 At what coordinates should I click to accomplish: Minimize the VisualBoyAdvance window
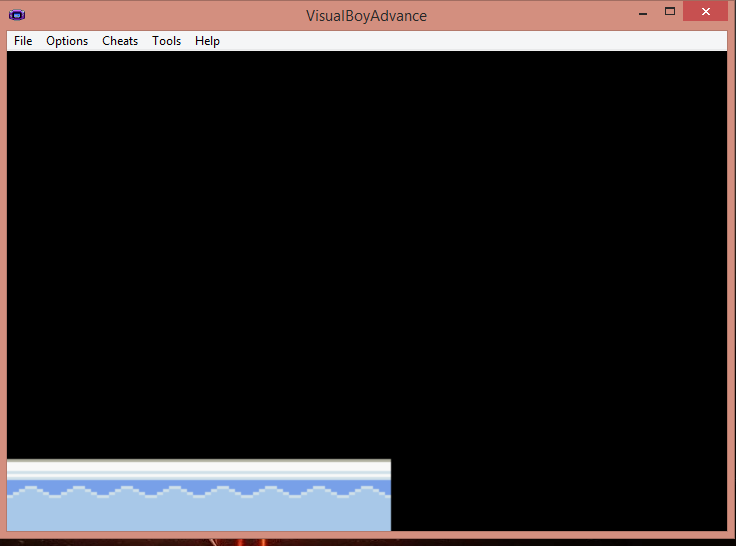pos(643,12)
